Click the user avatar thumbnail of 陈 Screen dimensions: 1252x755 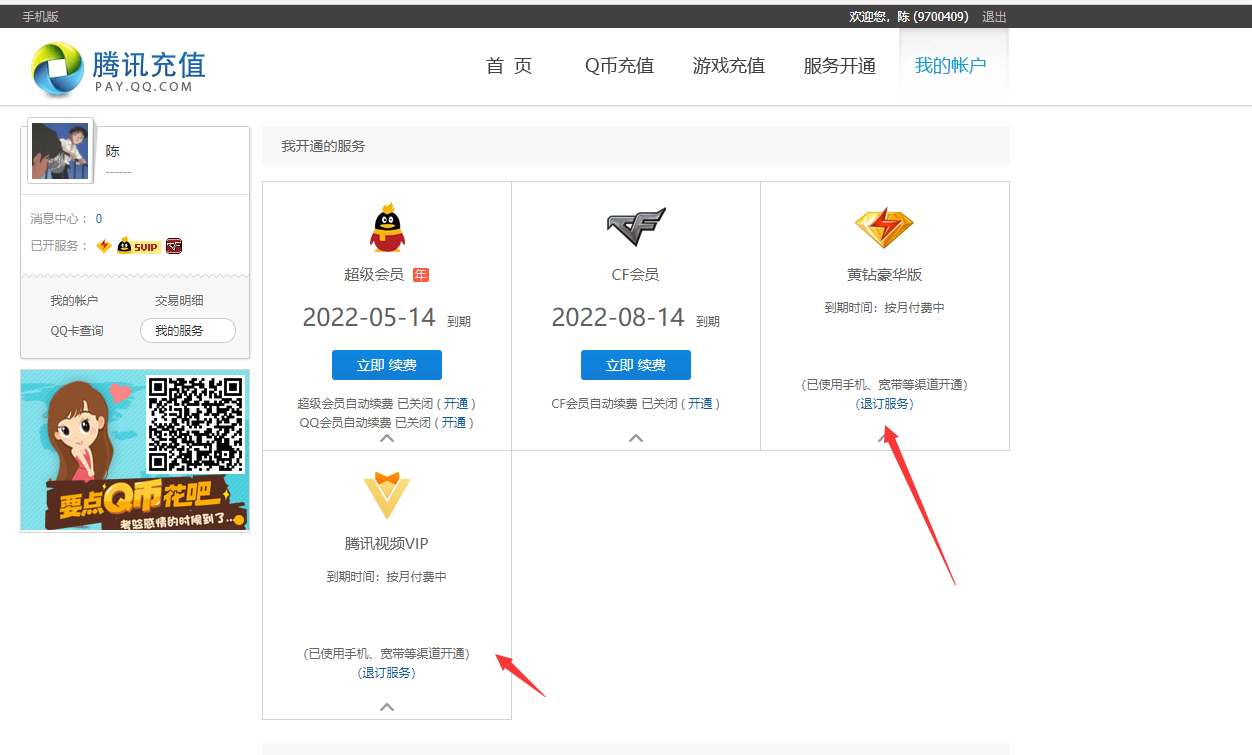tap(60, 151)
